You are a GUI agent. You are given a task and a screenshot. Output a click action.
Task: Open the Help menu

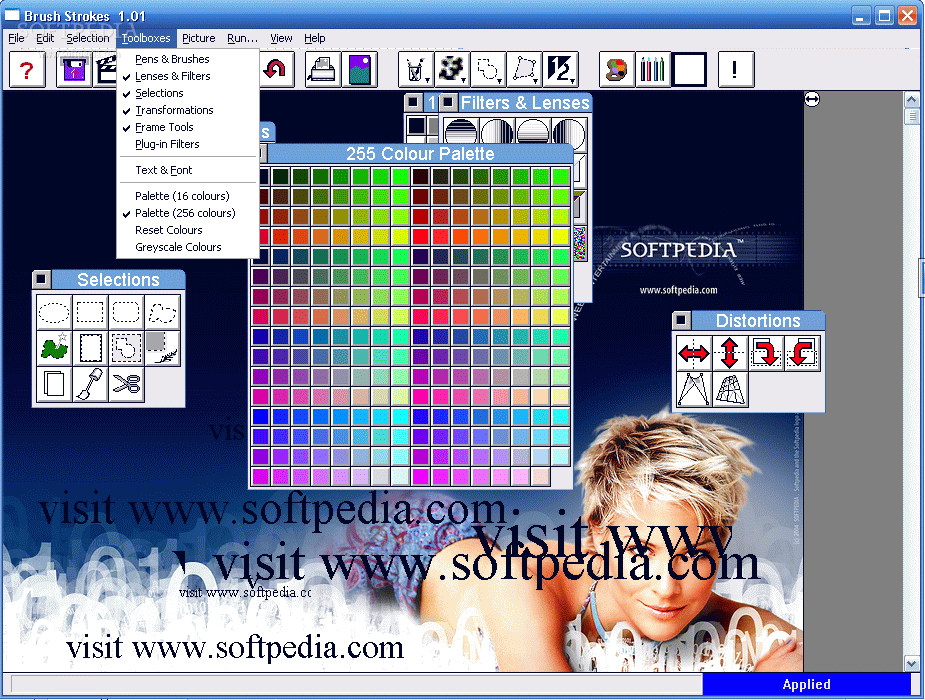click(314, 38)
